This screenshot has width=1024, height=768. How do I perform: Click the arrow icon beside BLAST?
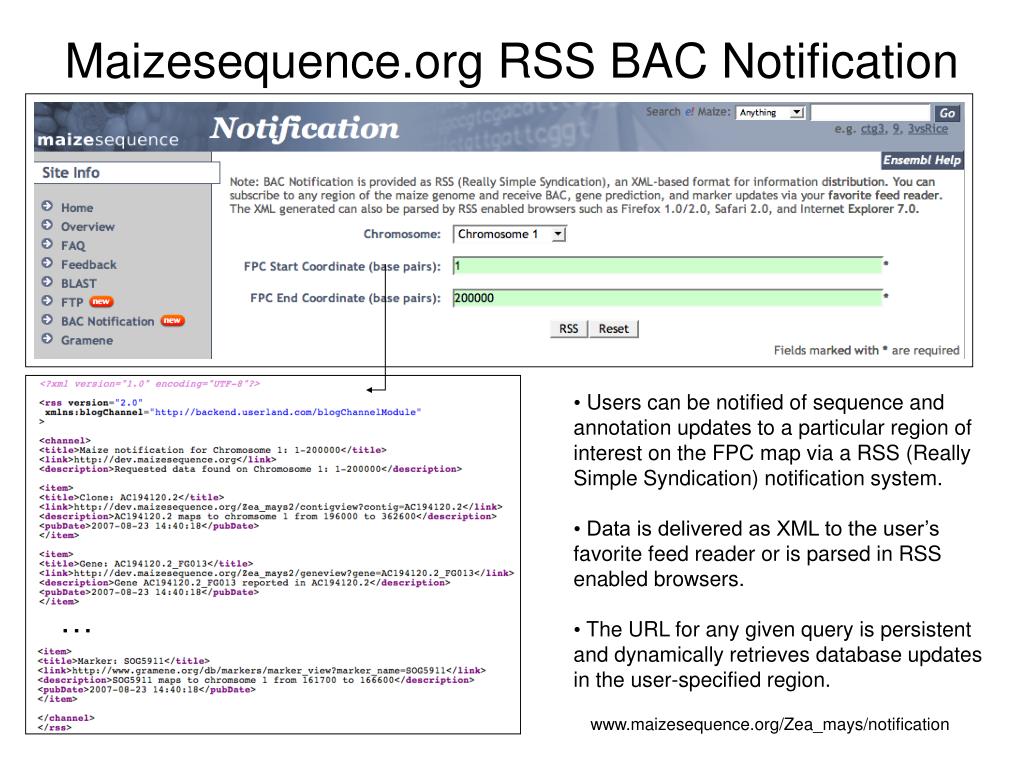click(47, 282)
